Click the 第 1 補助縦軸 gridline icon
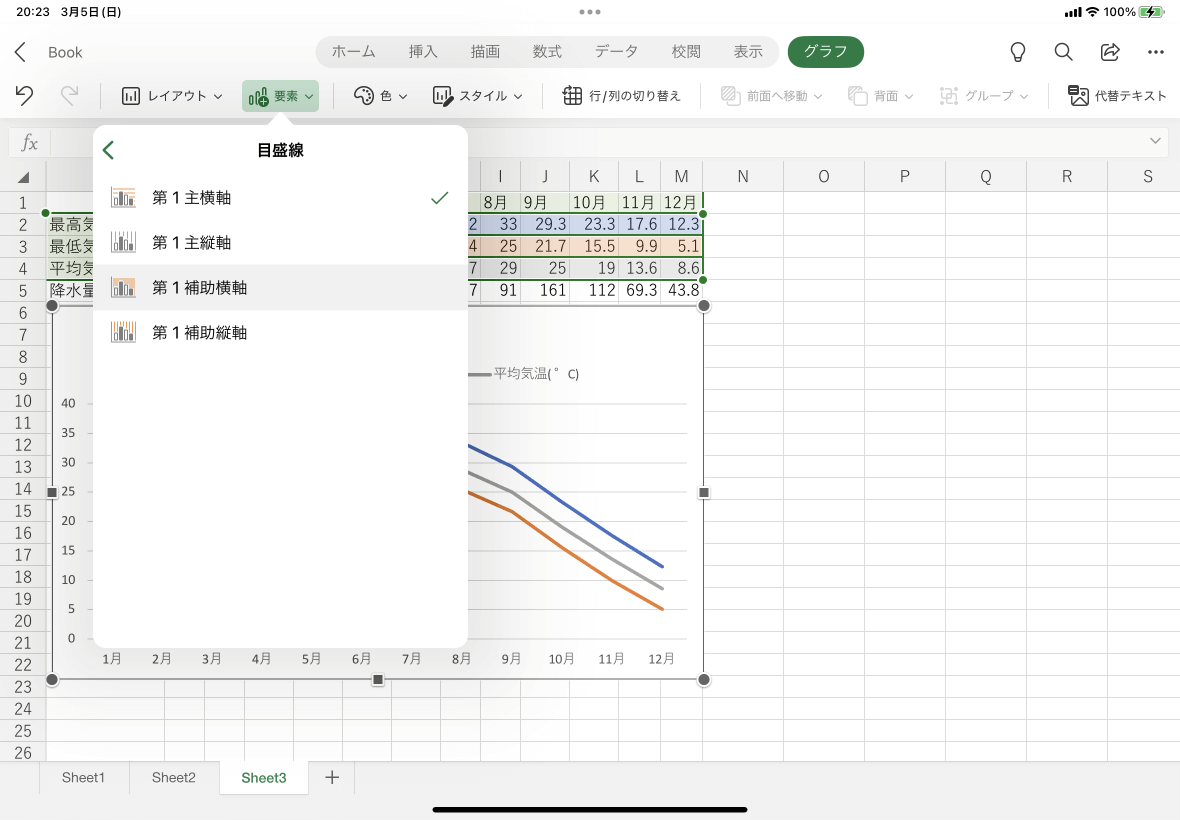This screenshot has width=1180, height=820. click(123, 333)
